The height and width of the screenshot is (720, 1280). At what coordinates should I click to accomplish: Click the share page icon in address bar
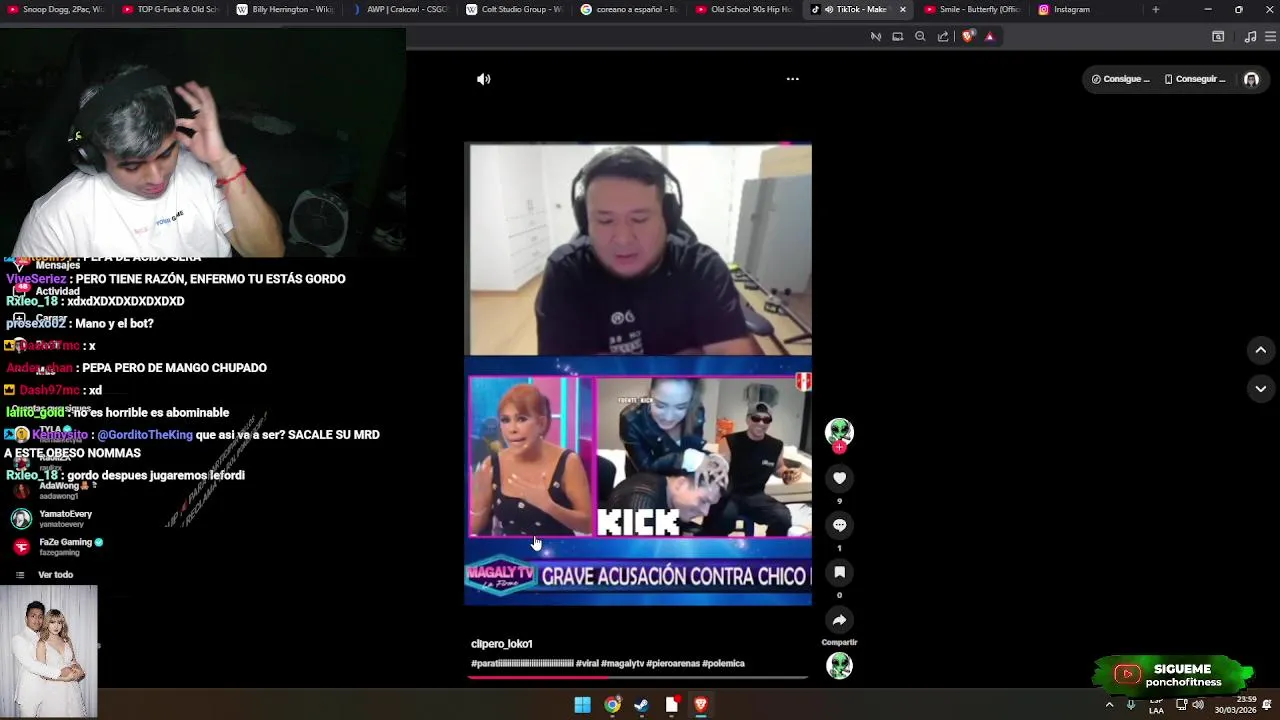tap(943, 37)
